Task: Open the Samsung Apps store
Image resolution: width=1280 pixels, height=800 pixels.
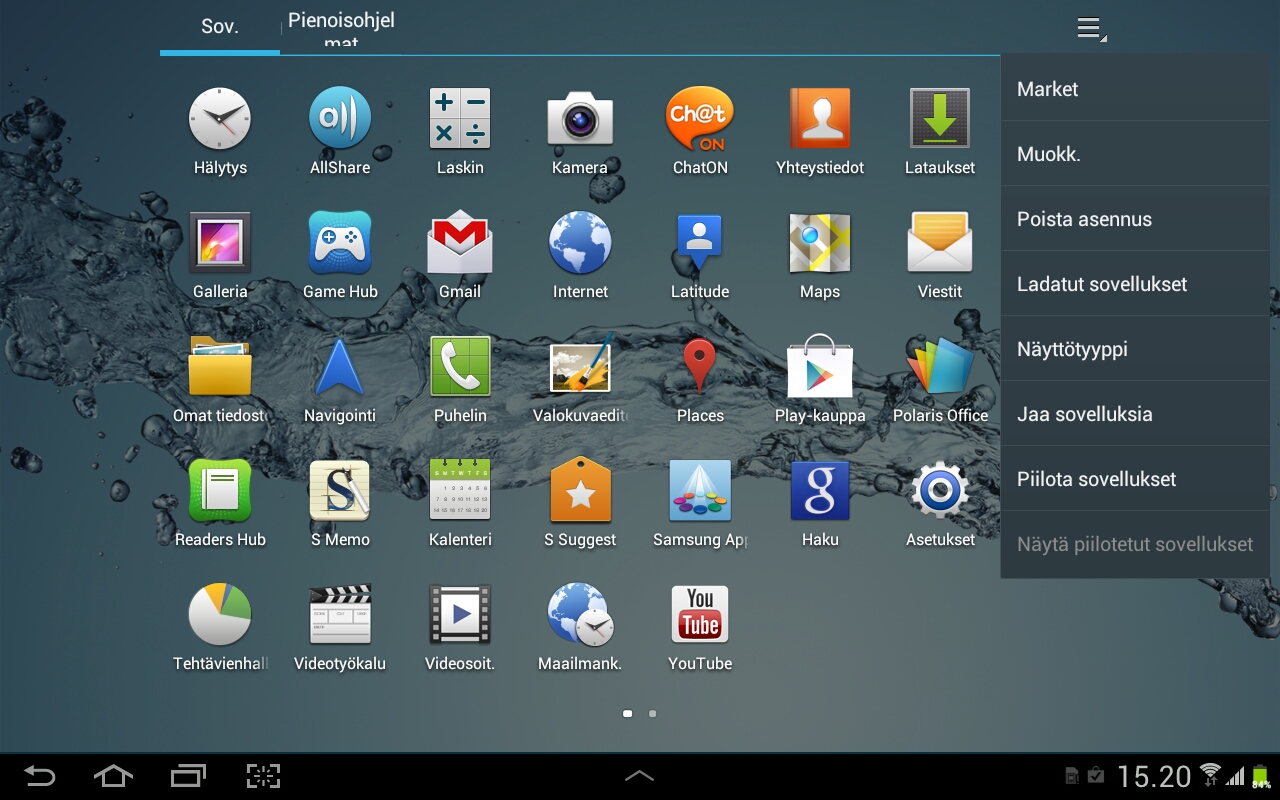Action: click(700, 504)
